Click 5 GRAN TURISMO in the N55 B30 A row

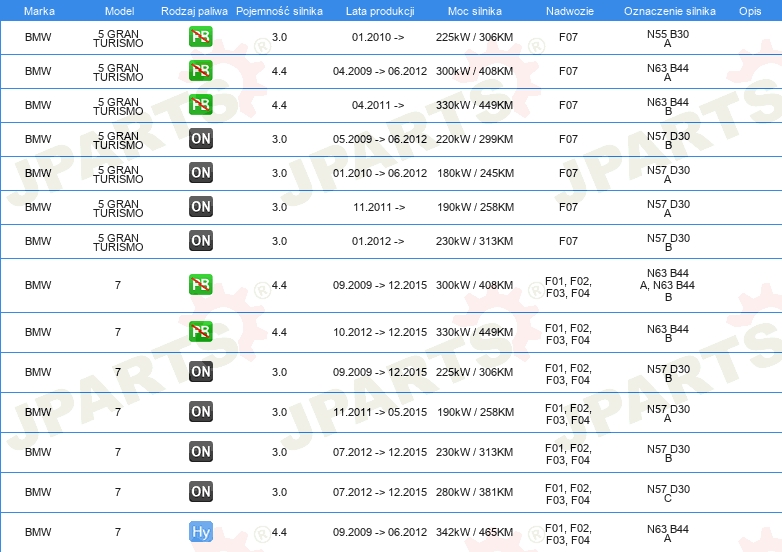click(x=118, y=38)
